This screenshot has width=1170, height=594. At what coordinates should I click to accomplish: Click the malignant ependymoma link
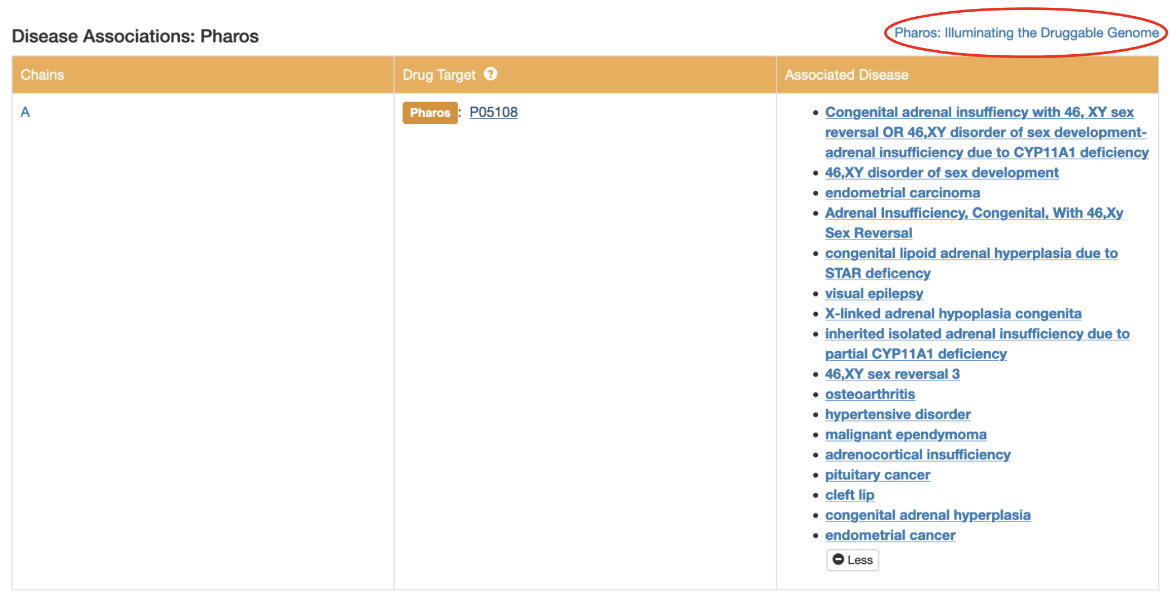(x=906, y=434)
